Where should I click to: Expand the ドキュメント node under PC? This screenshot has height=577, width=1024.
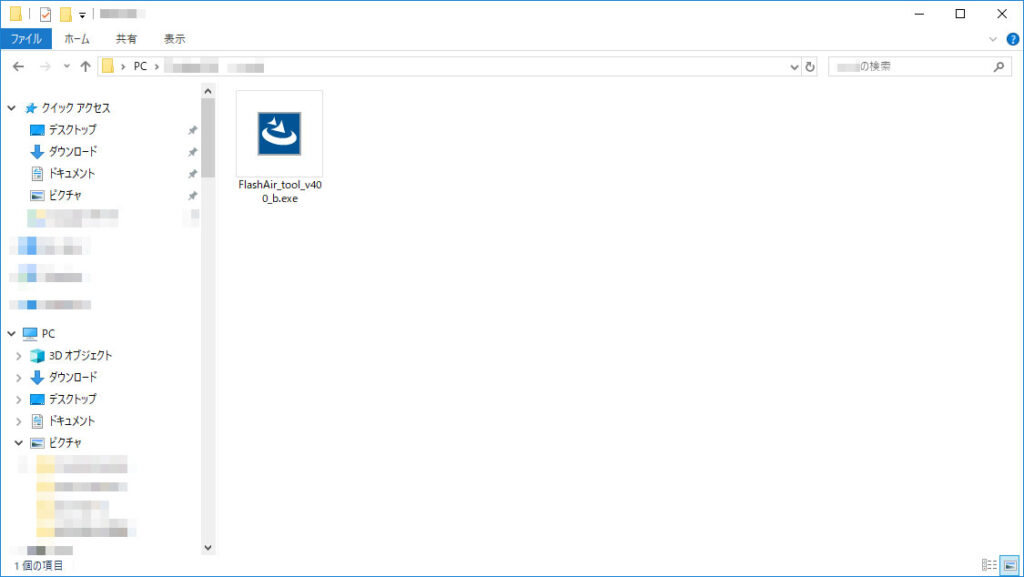tap(19, 421)
